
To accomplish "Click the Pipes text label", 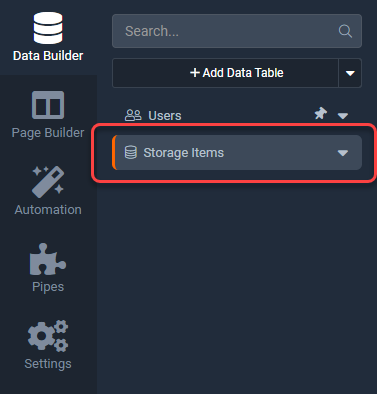I will 48,287.
